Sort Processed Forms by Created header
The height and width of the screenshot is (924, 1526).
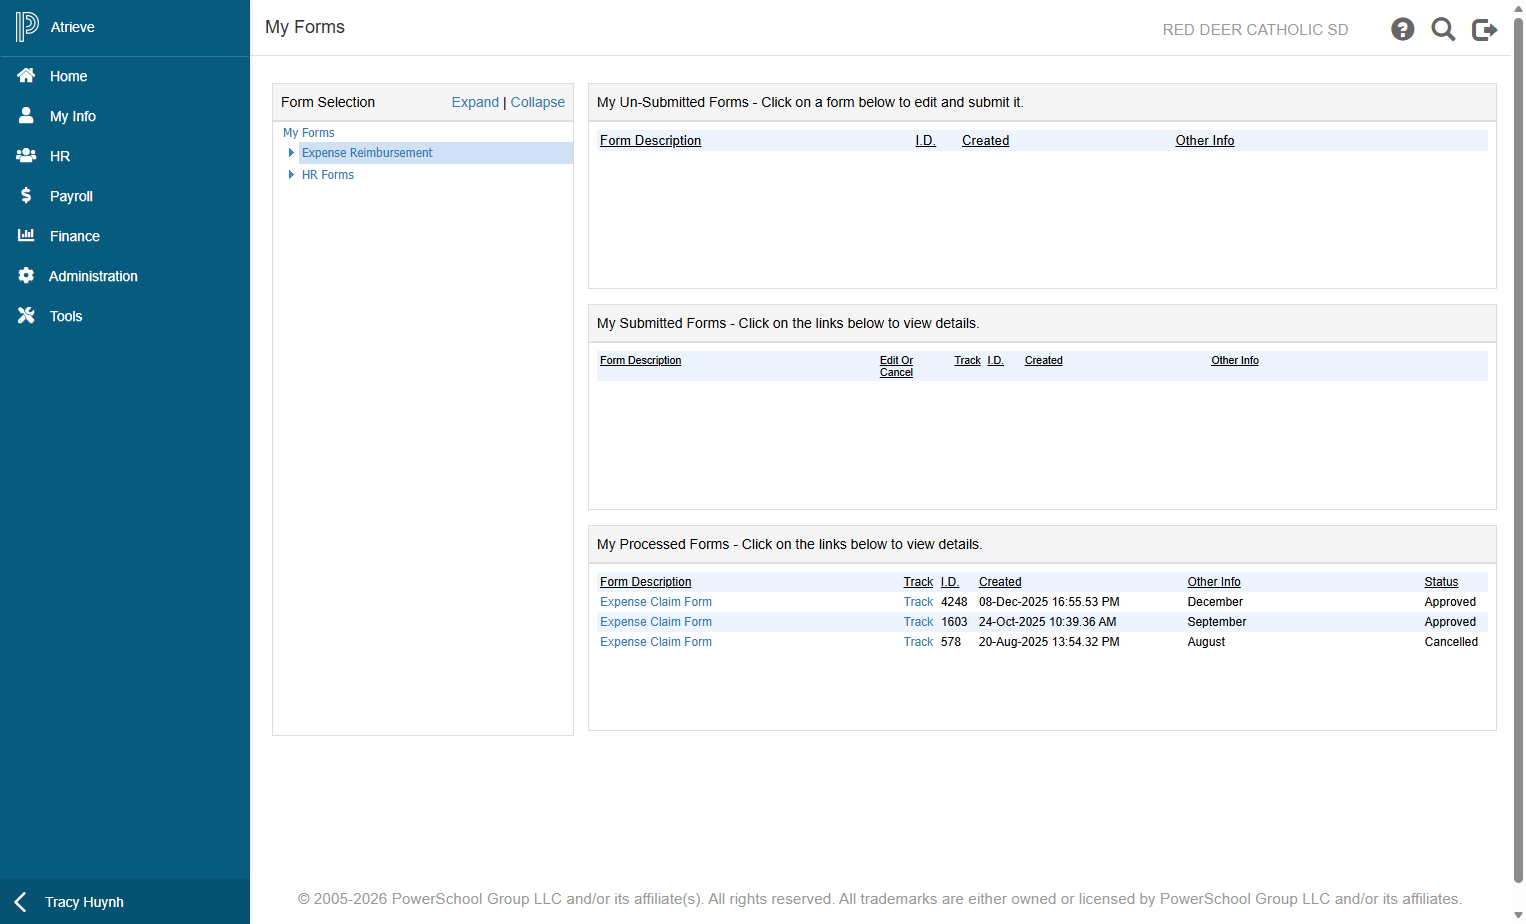point(1000,582)
